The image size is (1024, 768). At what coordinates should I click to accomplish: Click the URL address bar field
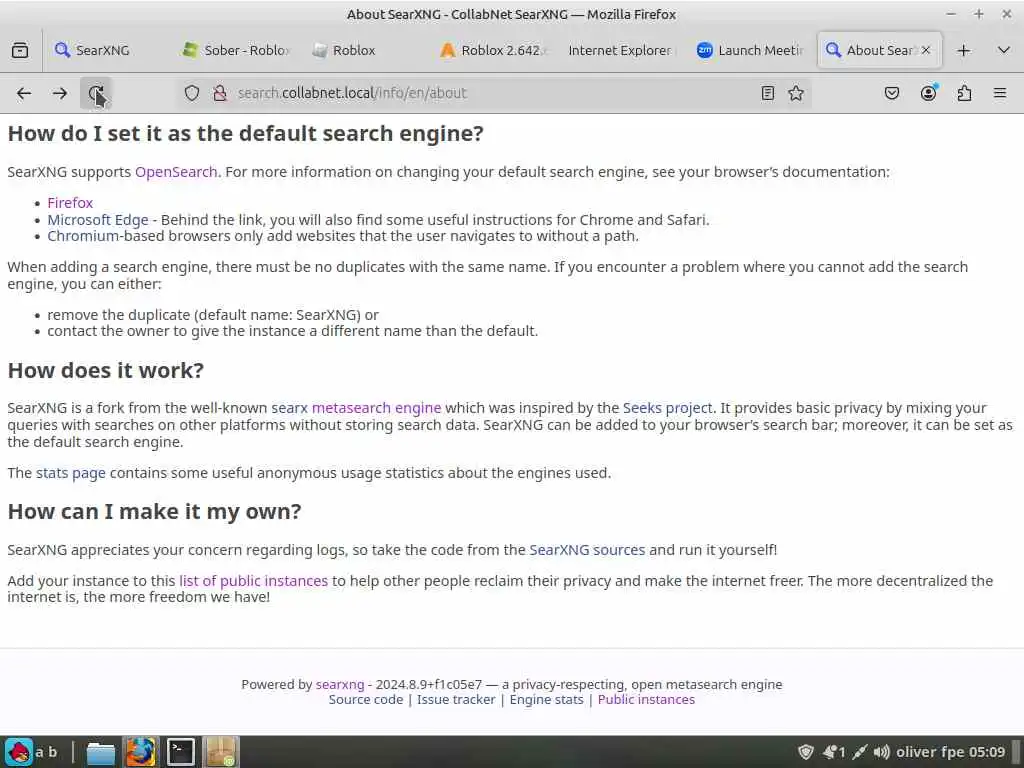tap(493, 93)
